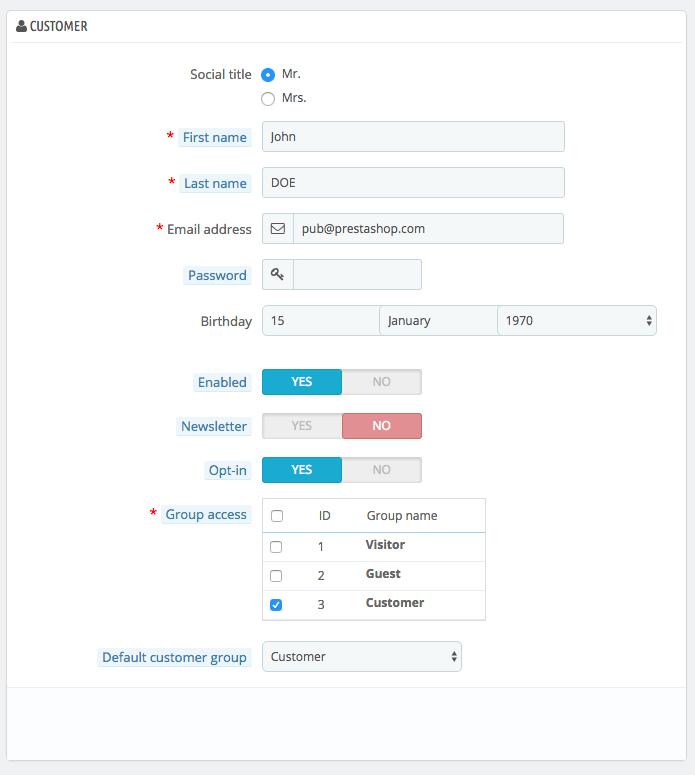Set Enabled toggle to NO
Viewport: 695px width, 775px height.
[382, 382]
